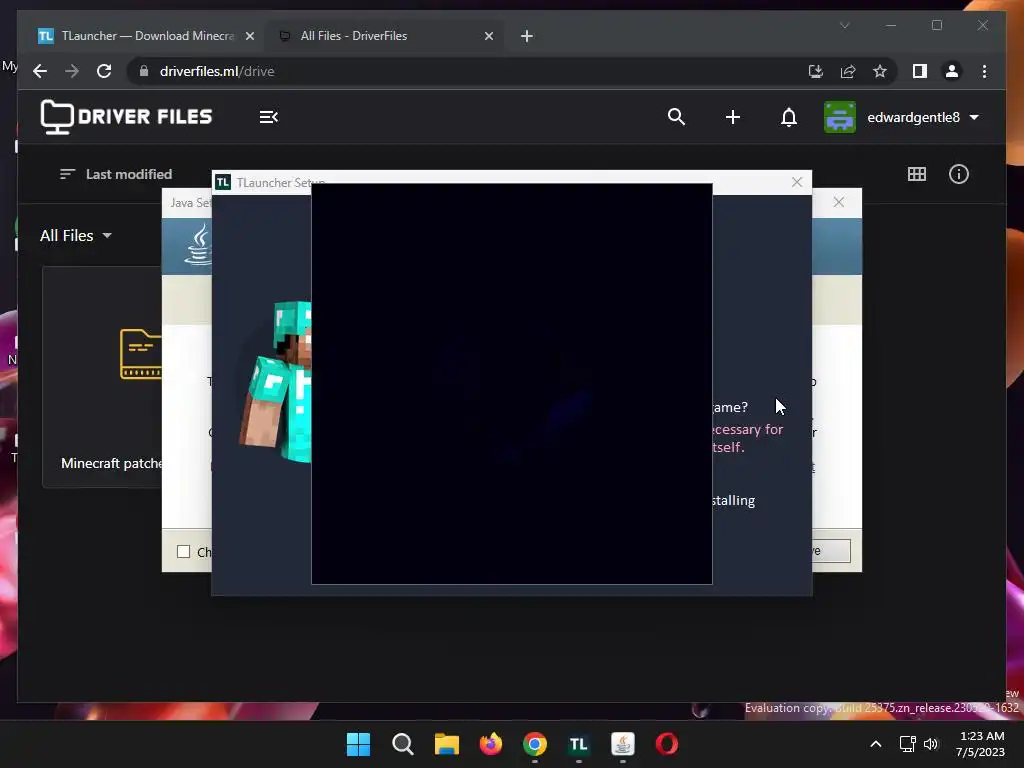1024x768 pixels.
Task: Switch to TLauncher Download Minecraft tab
Action: (147, 36)
